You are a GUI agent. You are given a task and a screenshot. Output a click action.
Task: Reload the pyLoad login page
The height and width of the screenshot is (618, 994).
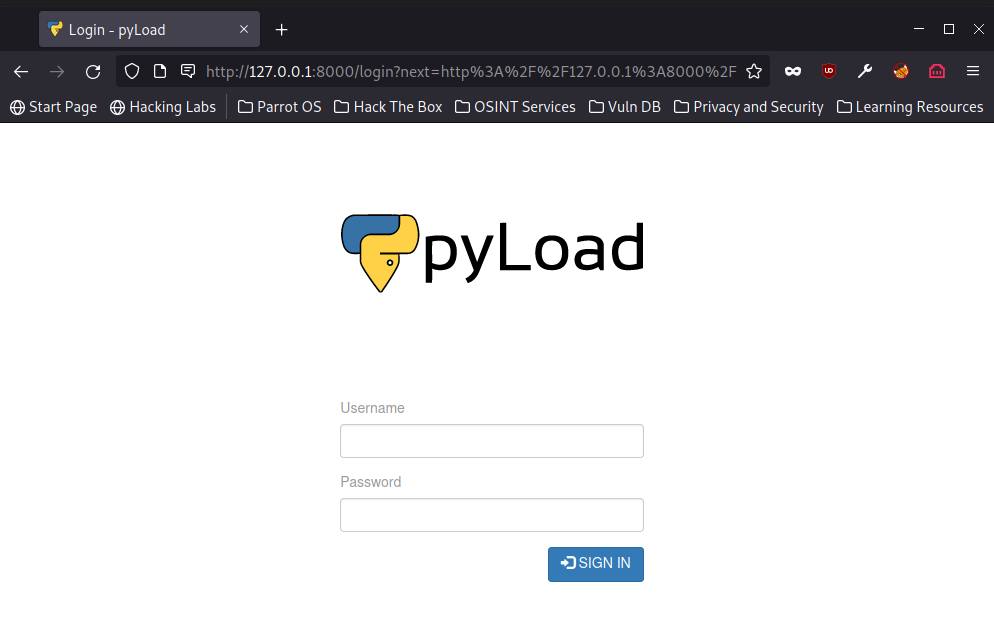pos(93,72)
